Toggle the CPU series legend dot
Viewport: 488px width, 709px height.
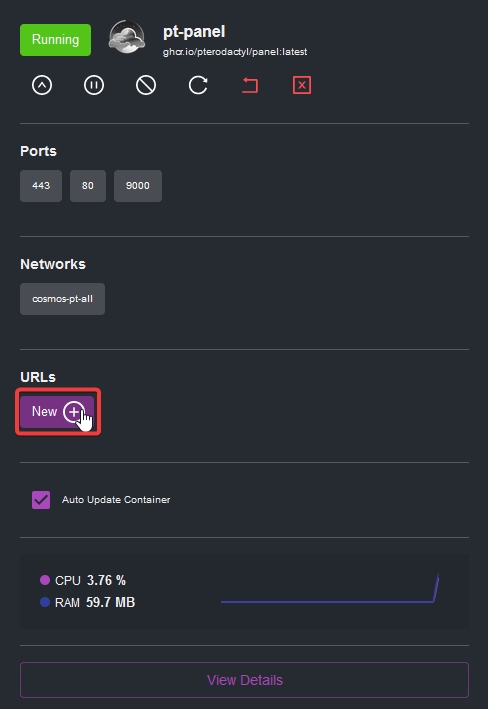pos(45,580)
